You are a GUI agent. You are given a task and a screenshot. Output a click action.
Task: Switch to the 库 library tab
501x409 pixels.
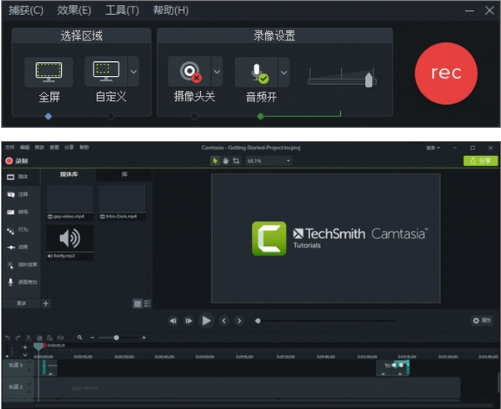point(124,175)
